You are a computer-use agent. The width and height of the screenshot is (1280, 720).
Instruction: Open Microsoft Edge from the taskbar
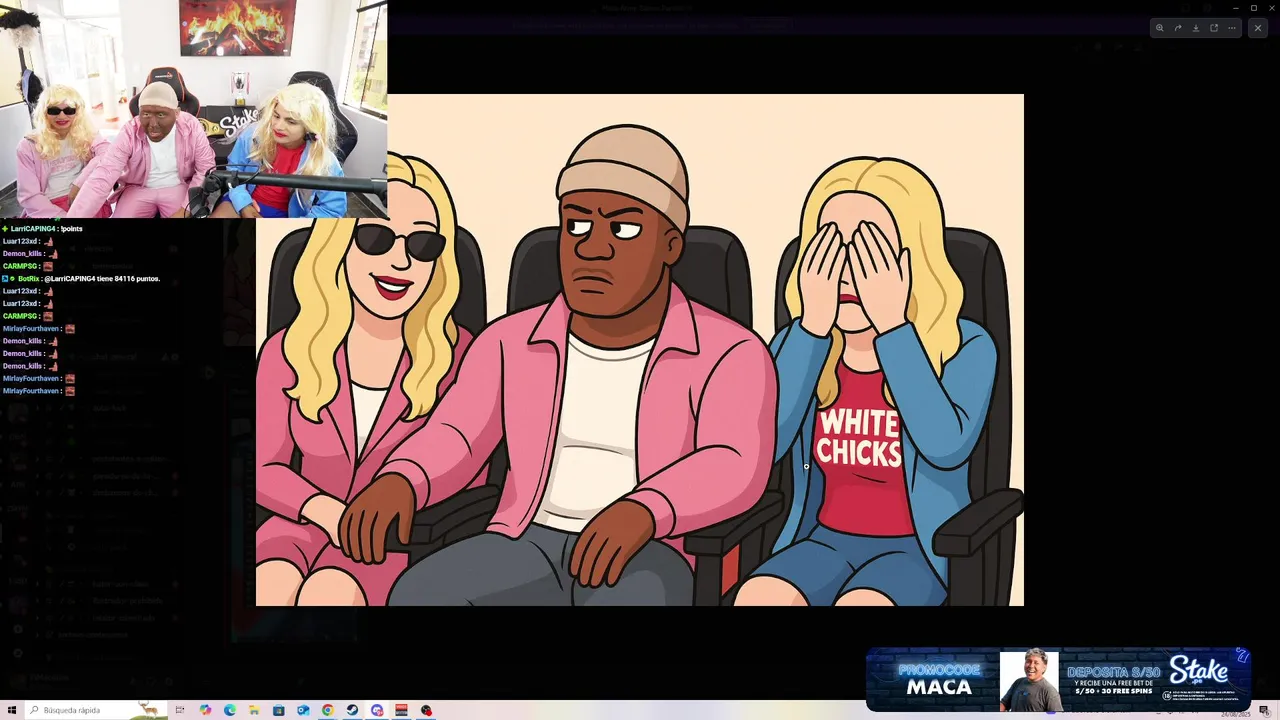tap(230, 710)
